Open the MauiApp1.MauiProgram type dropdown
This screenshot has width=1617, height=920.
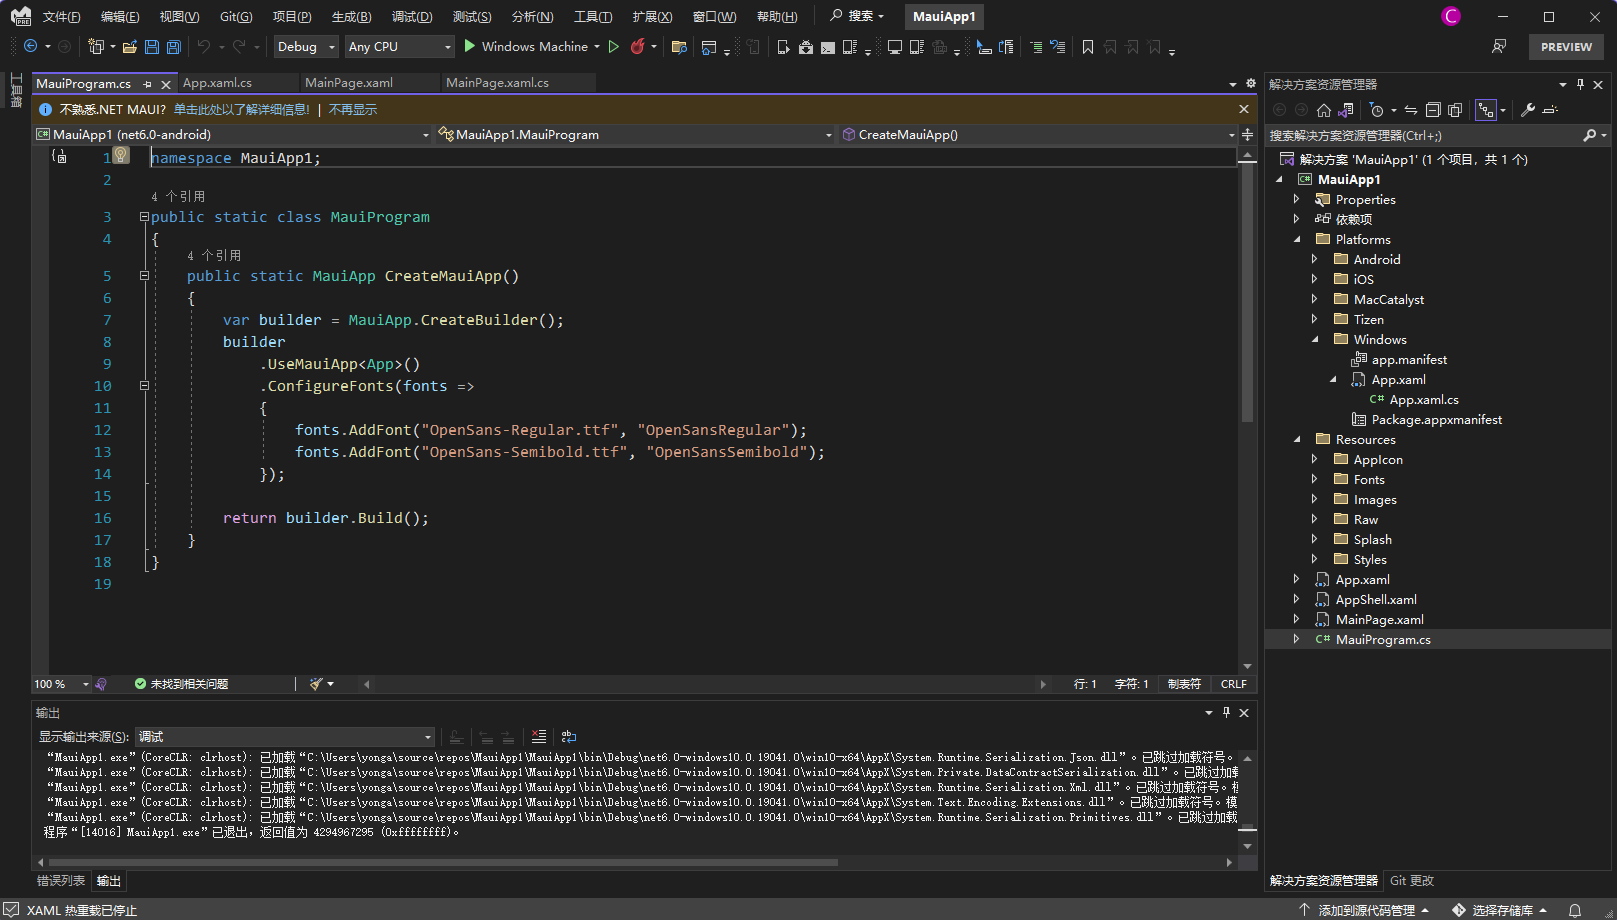pyautogui.click(x=636, y=134)
